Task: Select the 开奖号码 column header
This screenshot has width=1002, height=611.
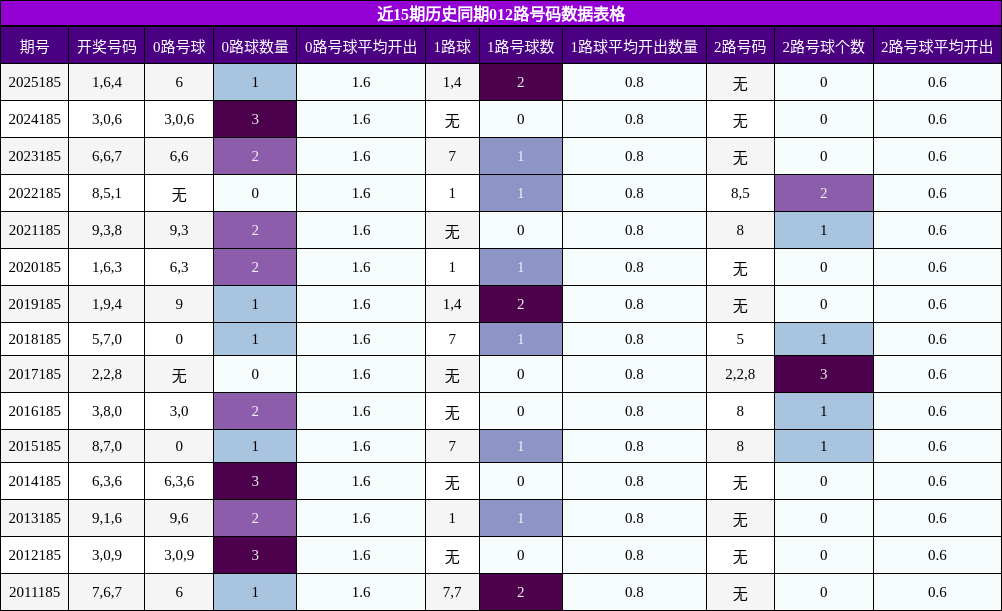Action: click(x=107, y=45)
